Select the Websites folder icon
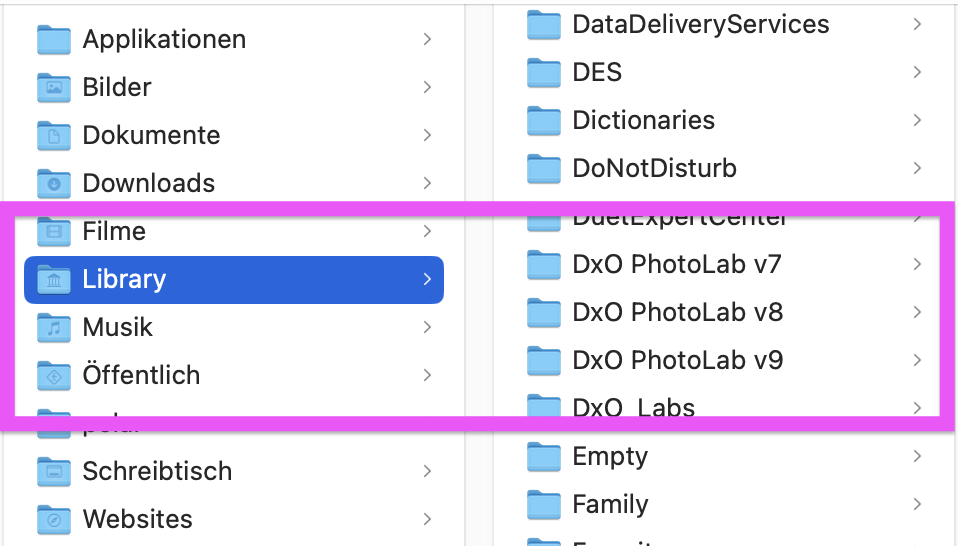Viewport: 958px width, 546px height. [54, 519]
